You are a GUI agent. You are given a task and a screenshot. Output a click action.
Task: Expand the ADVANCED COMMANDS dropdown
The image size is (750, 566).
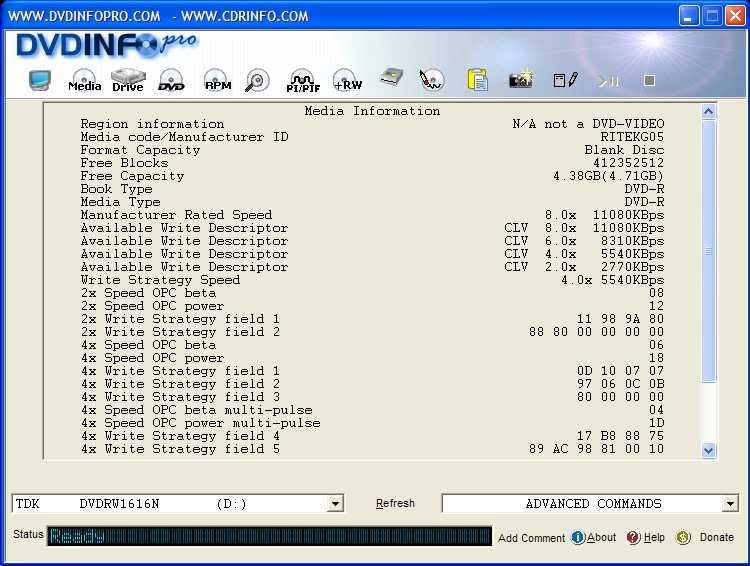click(x=730, y=504)
